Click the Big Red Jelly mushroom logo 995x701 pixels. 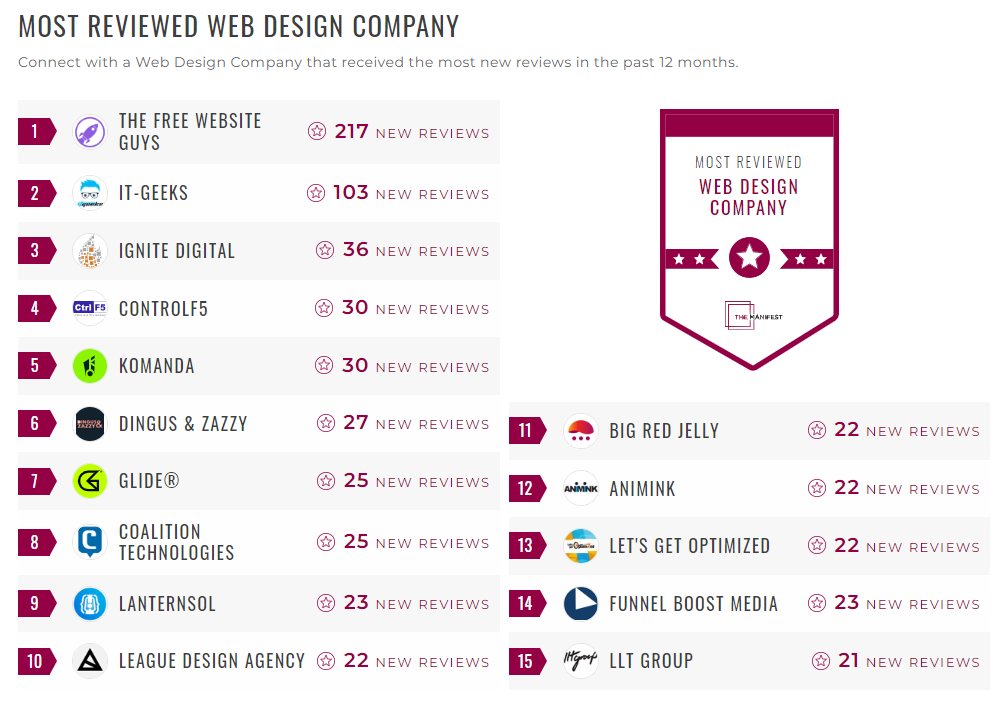580,430
